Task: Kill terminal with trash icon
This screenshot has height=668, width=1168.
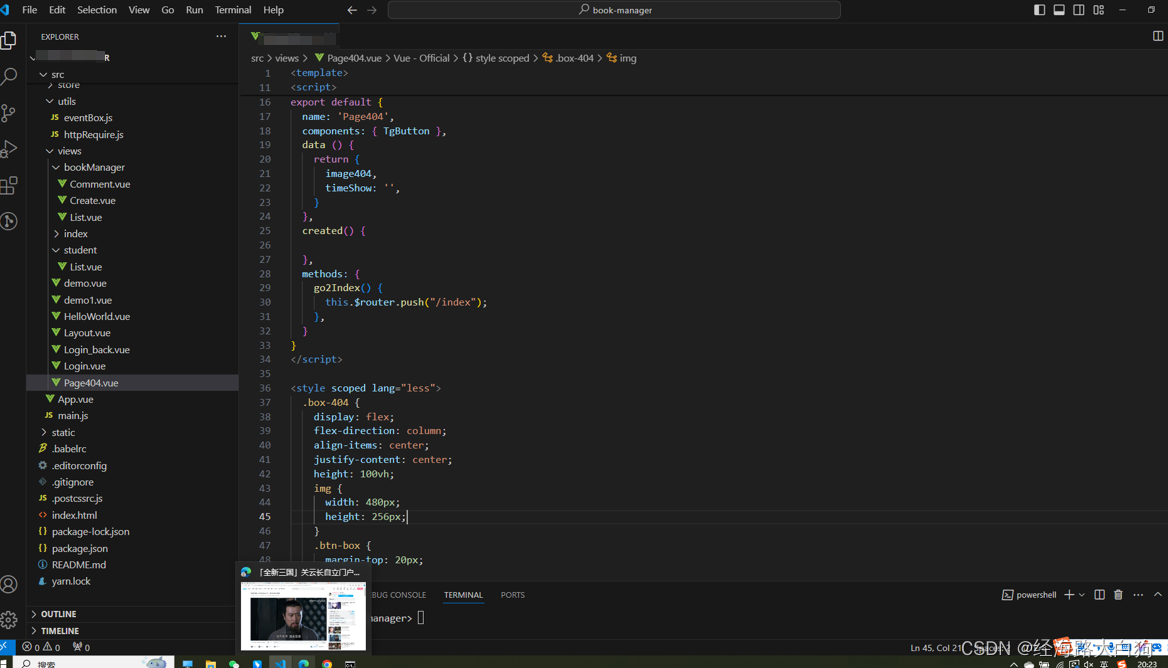Action: point(1118,594)
